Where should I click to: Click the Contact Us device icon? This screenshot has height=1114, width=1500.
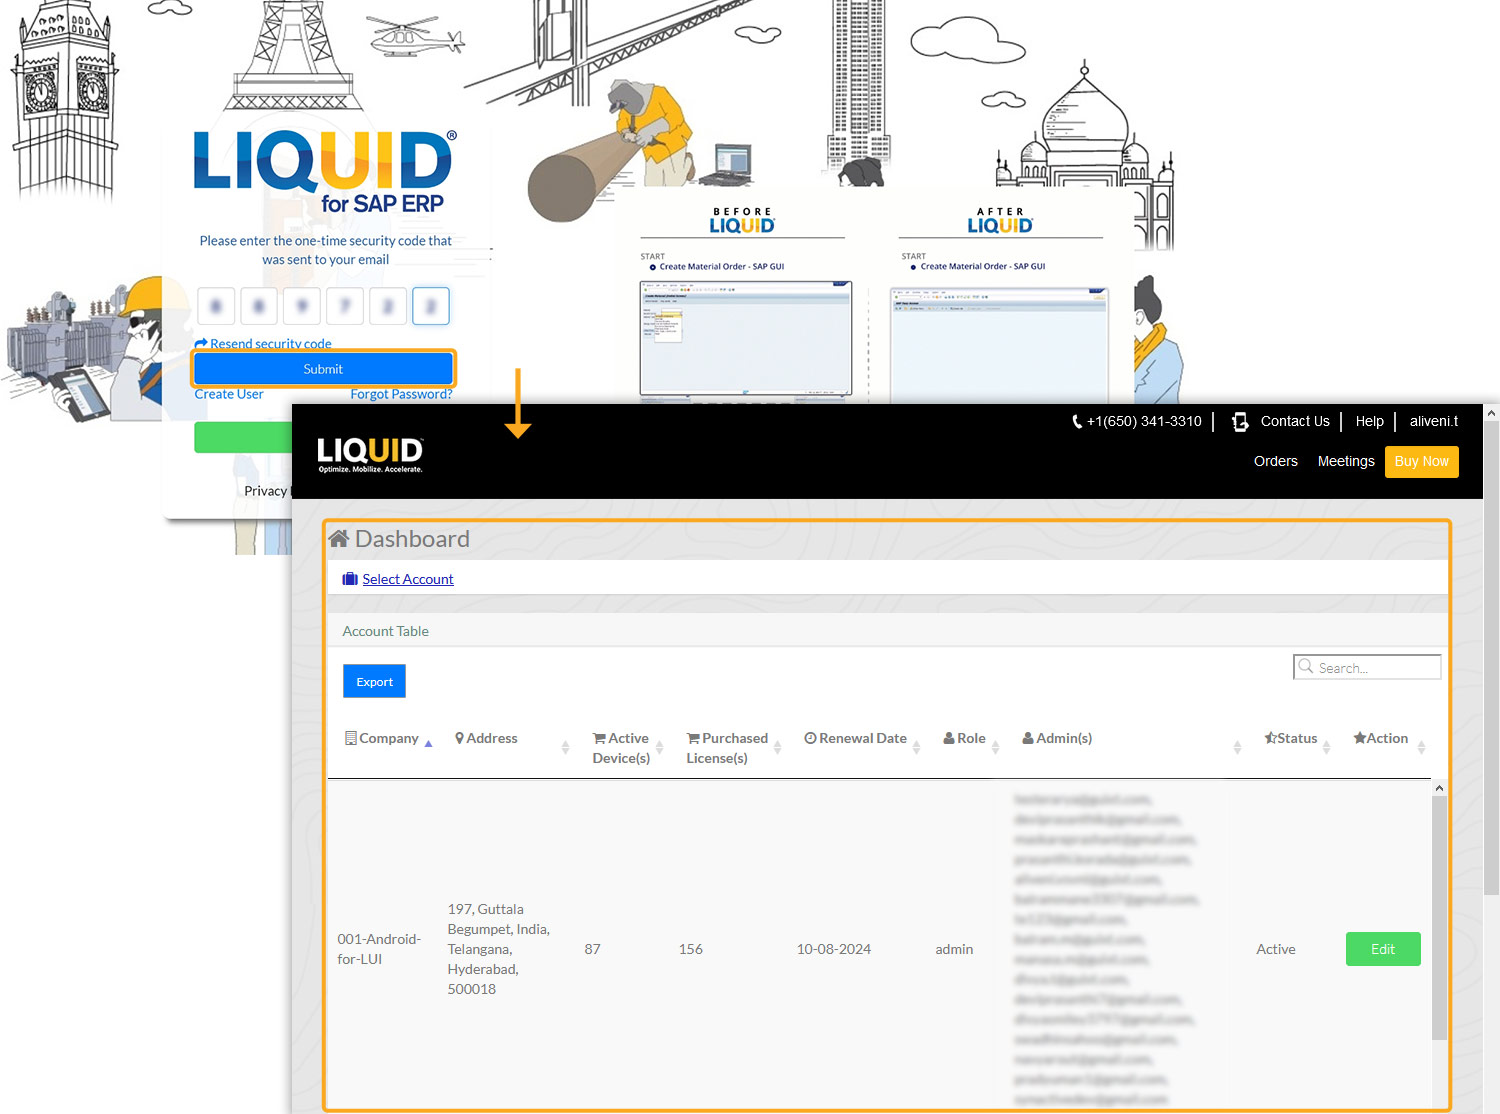[1240, 422]
